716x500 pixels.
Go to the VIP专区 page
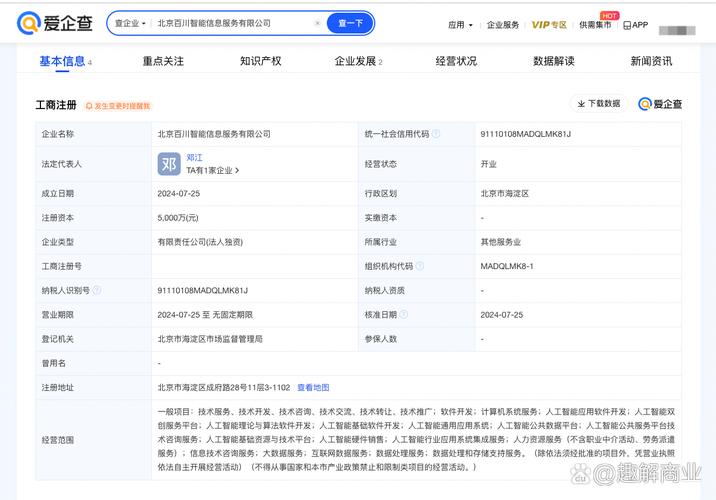tap(549, 25)
